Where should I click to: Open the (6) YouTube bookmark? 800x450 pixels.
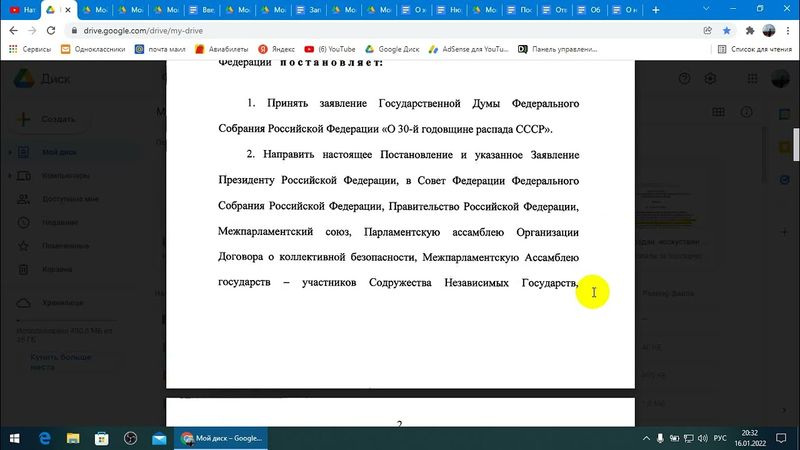point(330,49)
